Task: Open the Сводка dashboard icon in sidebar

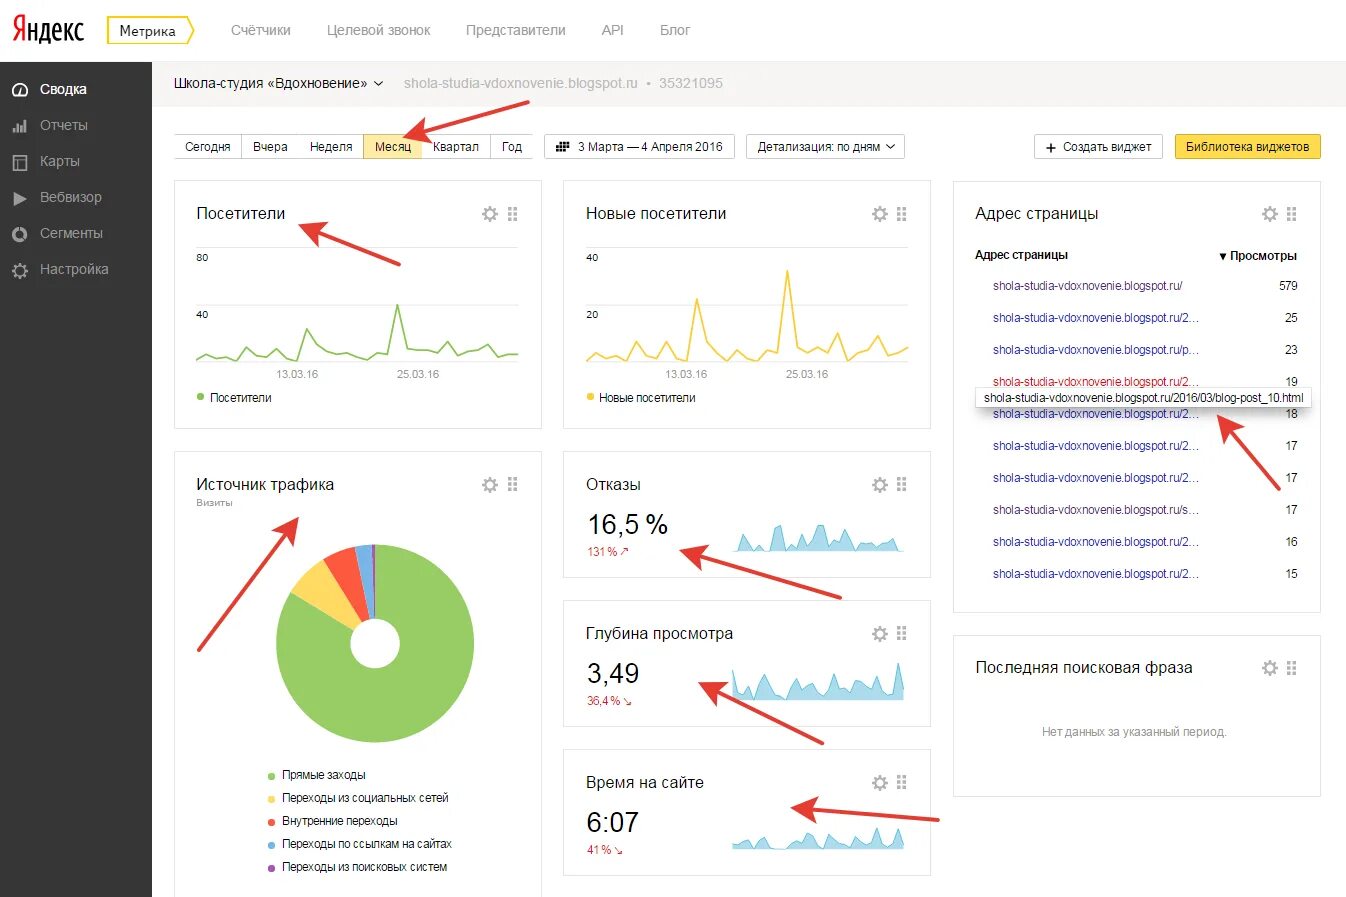Action: [20, 90]
